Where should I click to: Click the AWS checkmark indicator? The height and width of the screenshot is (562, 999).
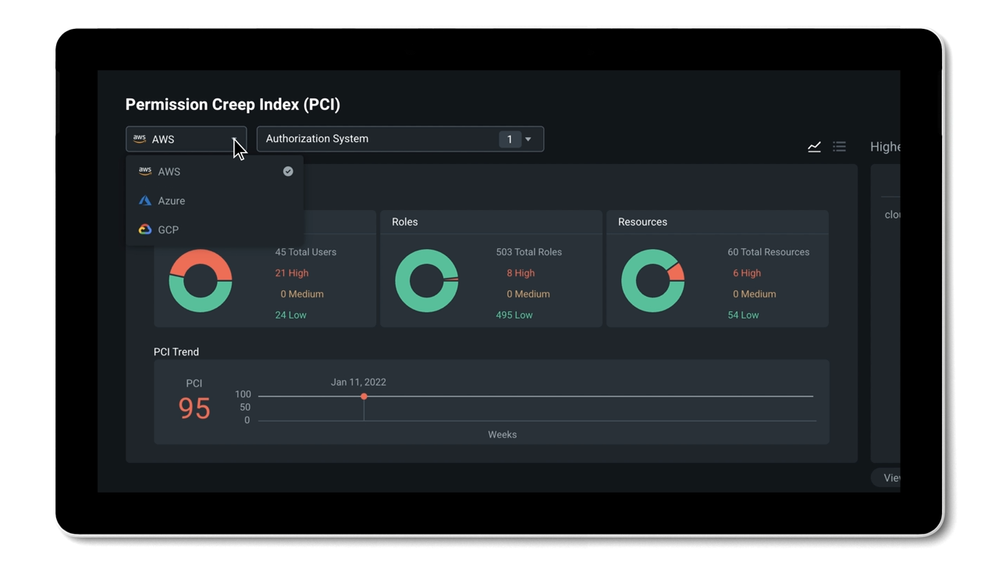coord(288,171)
